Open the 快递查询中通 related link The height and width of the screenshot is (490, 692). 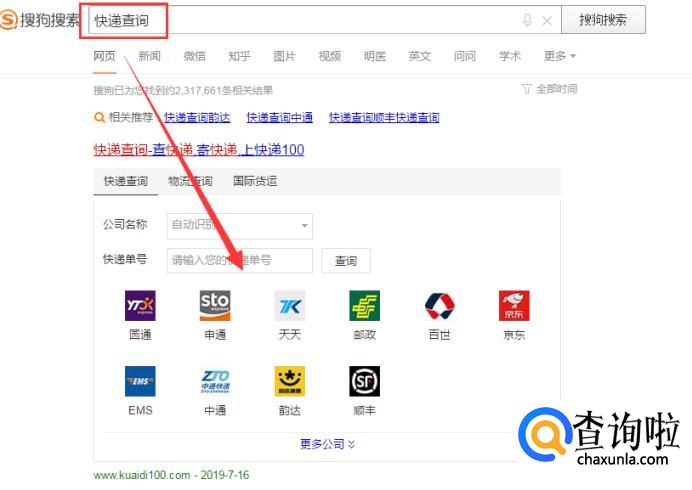(x=279, y=117)
